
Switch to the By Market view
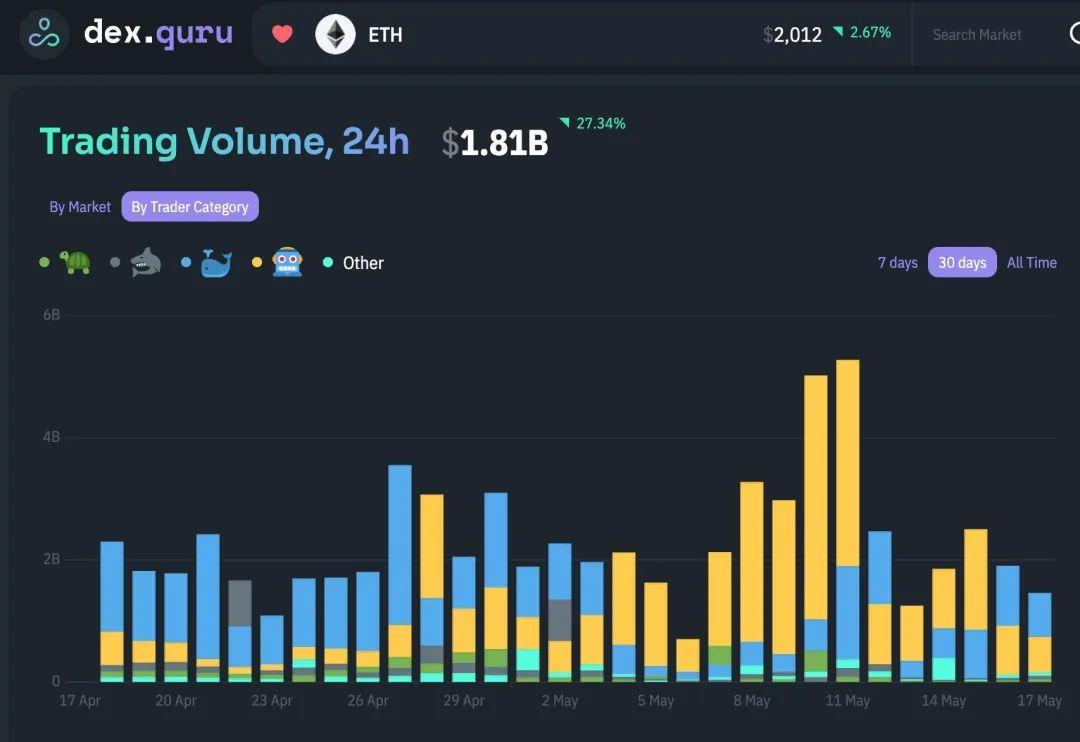pos(80,207)
